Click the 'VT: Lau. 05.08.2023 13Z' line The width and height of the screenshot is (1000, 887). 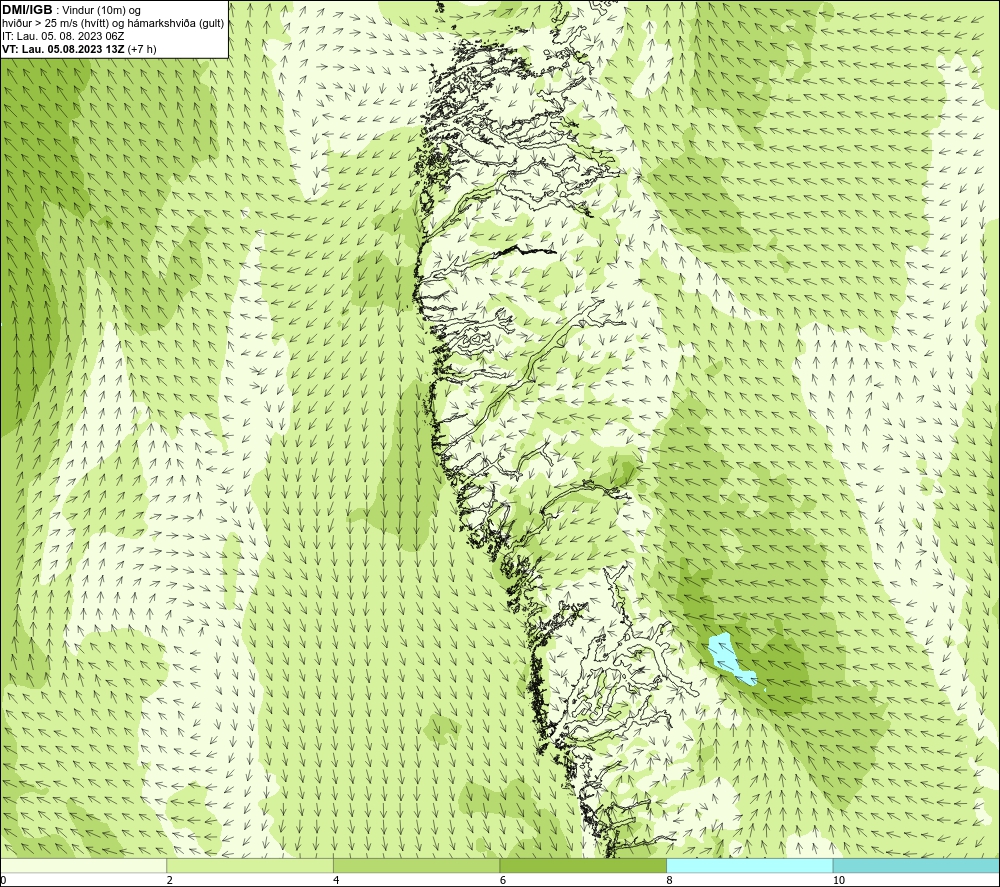[x=79, y=49]
